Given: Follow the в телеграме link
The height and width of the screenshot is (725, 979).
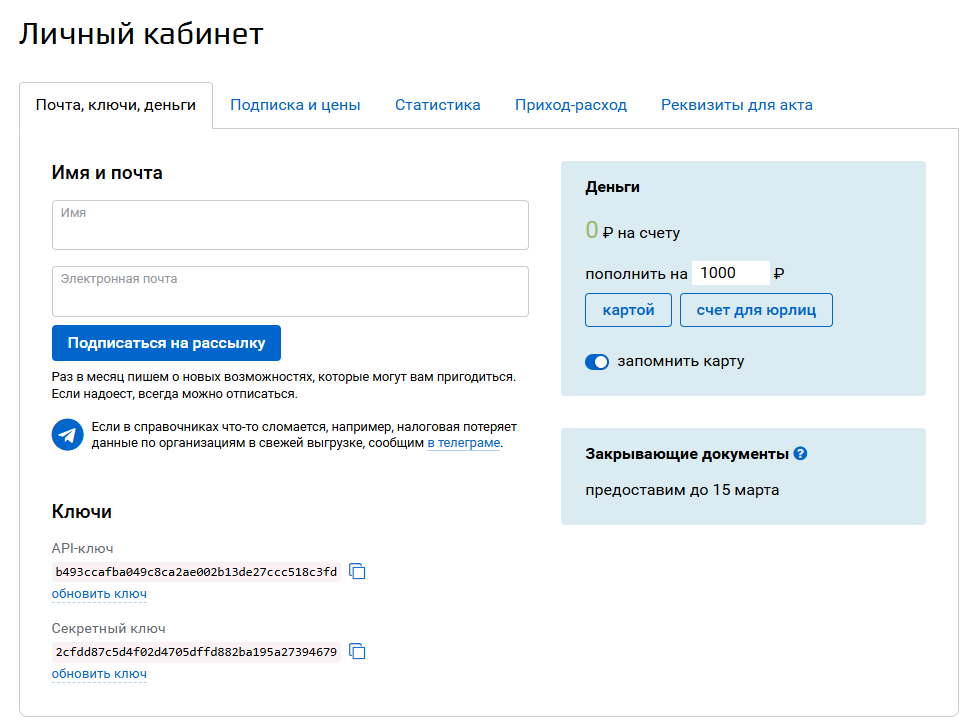Looking at the screenshot, I should [463, 443].
